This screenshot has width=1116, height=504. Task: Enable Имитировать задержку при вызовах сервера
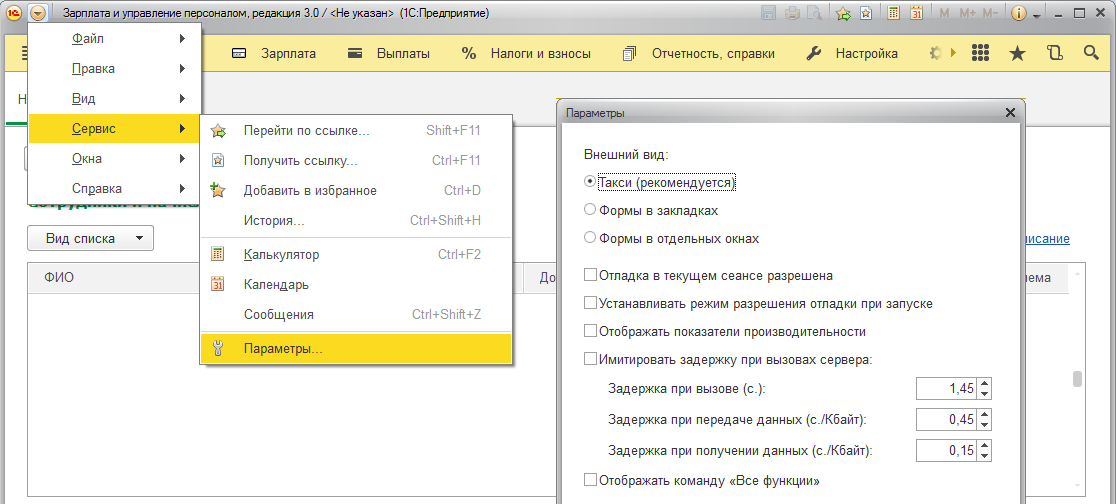click(590, 359)
